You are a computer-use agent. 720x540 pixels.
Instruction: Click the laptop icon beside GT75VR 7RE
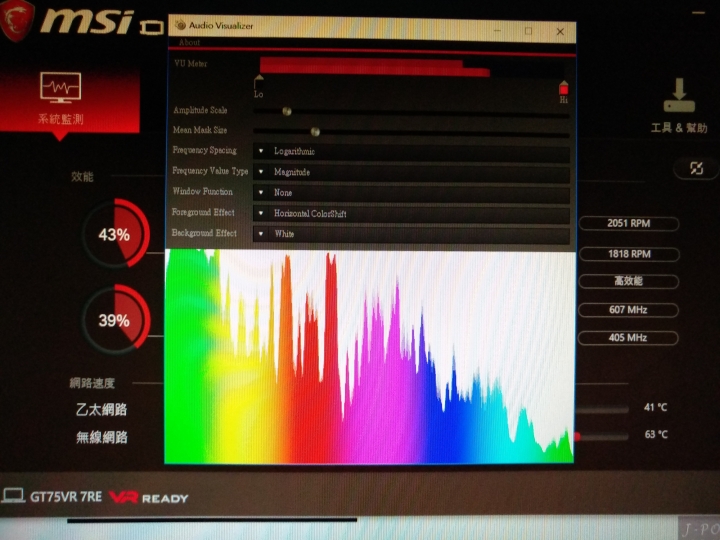tap(13, 496)
